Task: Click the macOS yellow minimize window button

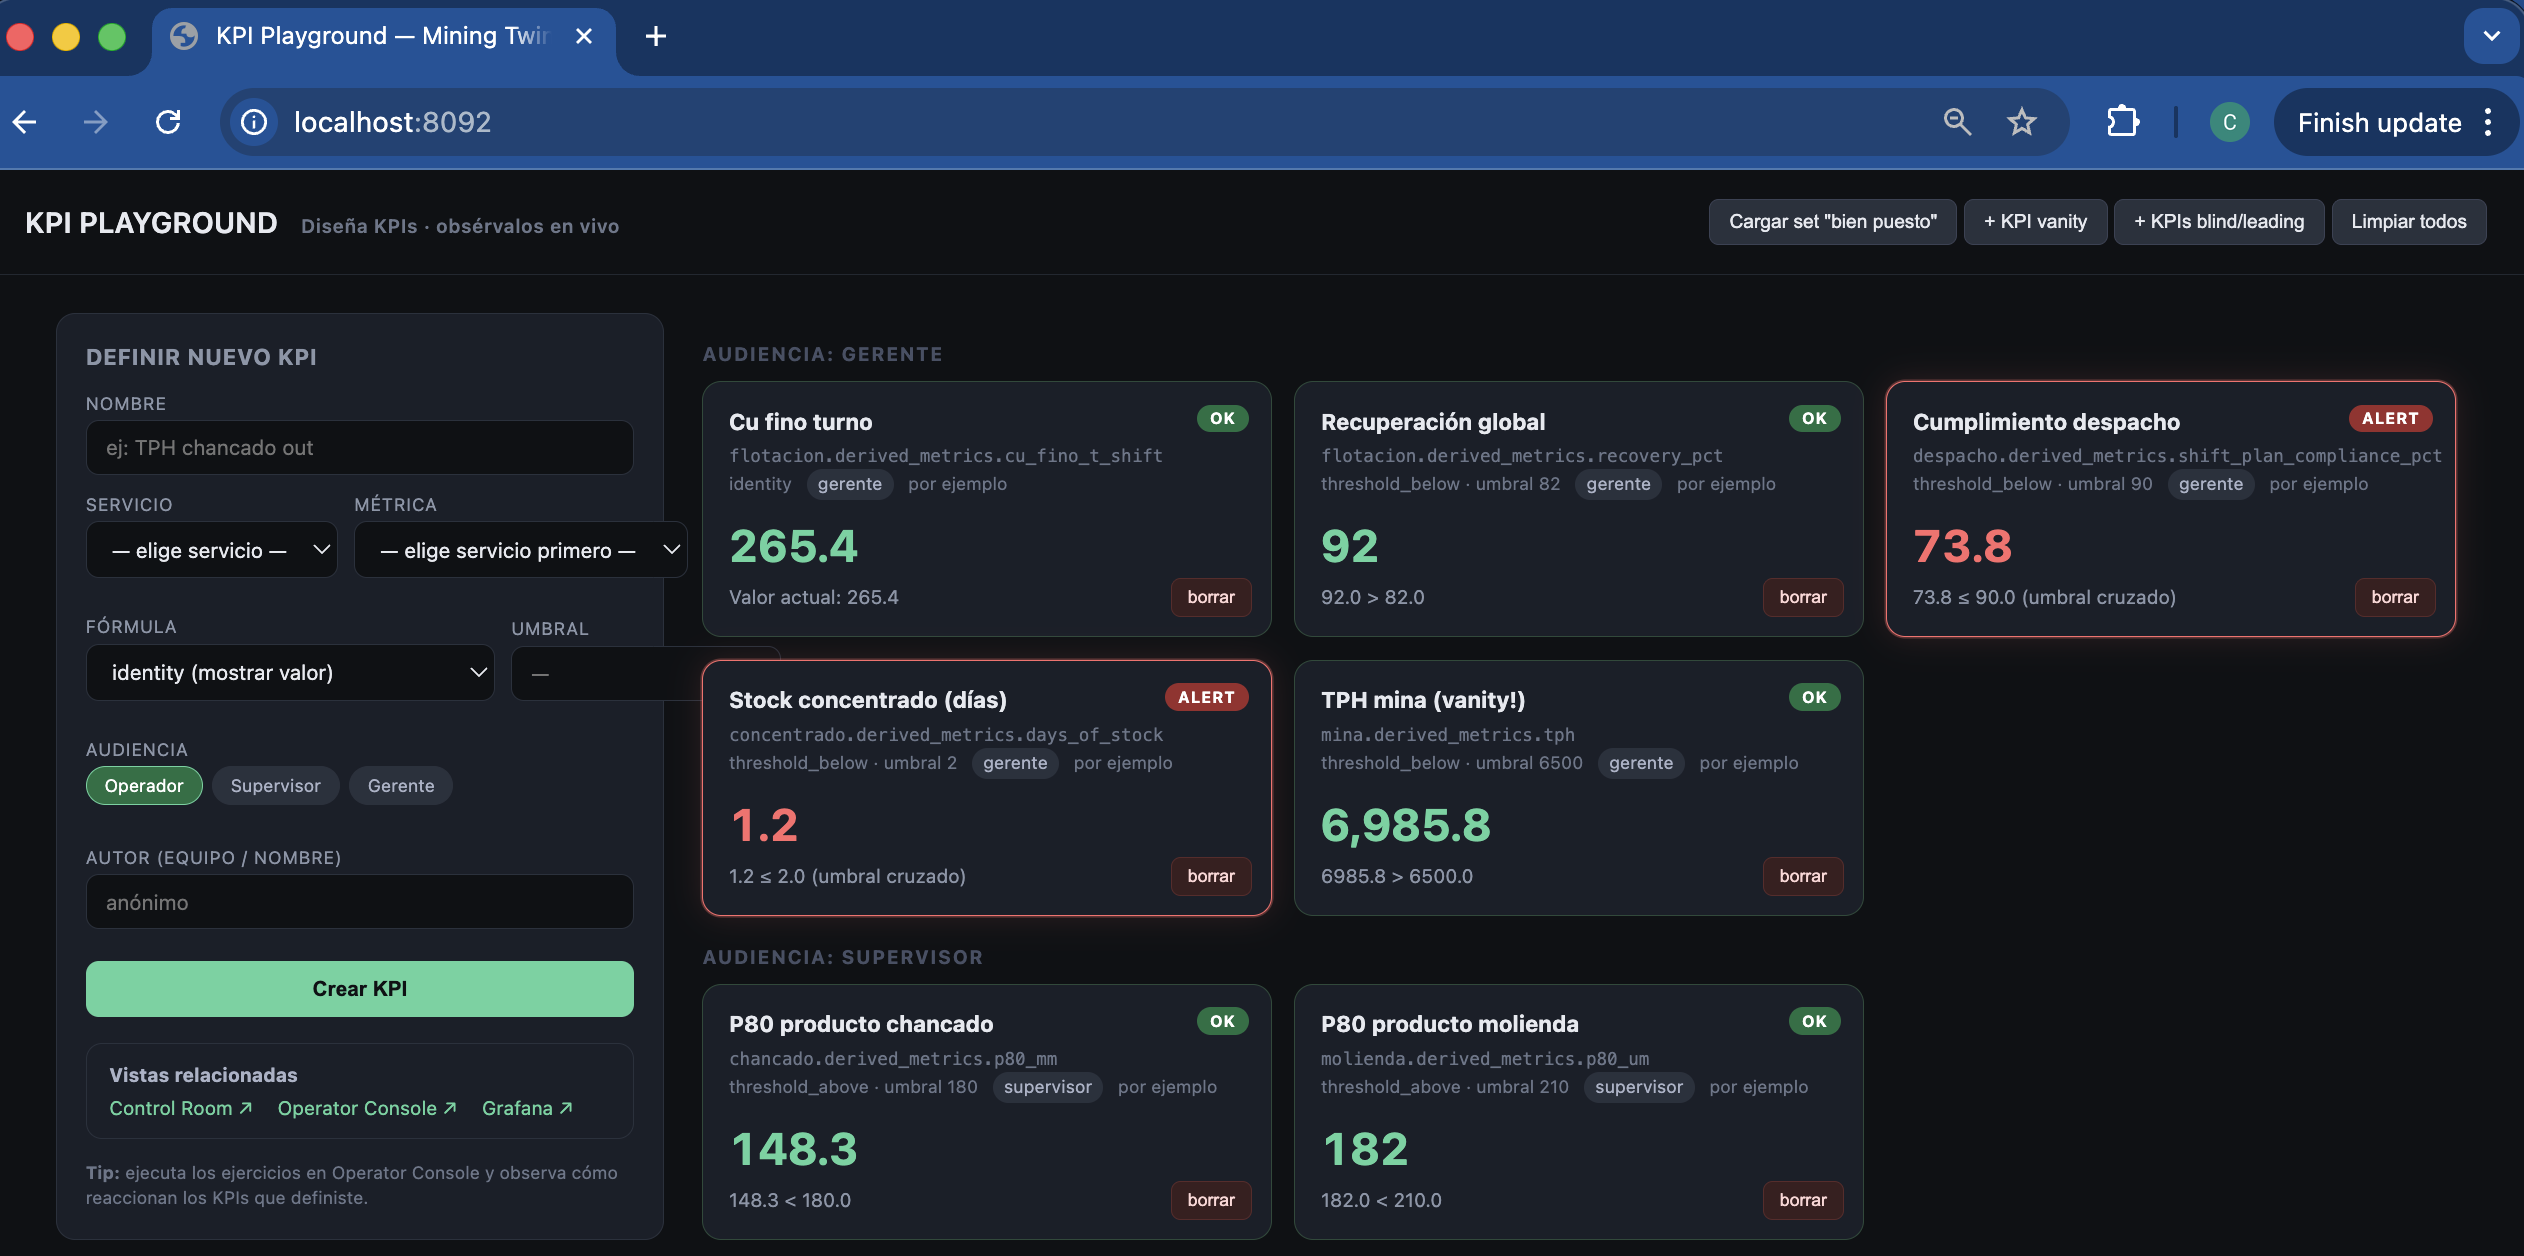Action: pos(66,37)
